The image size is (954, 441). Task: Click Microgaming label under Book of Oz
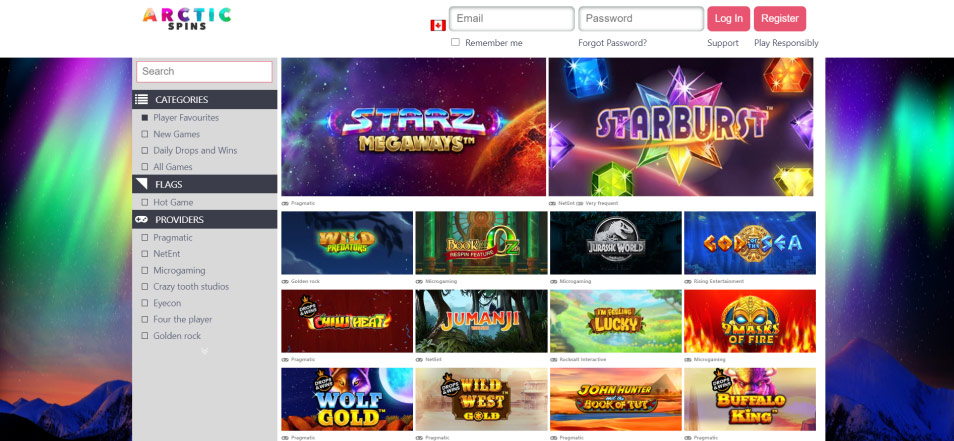(440, 282)
